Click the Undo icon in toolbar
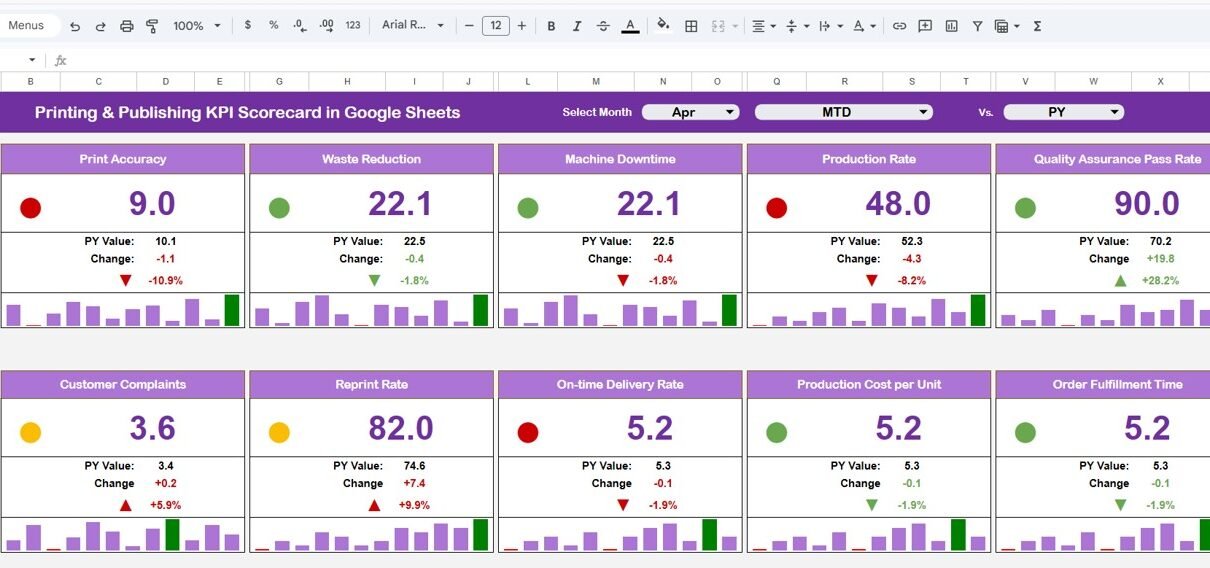1210x568 pixels. (x=74, y=26)
